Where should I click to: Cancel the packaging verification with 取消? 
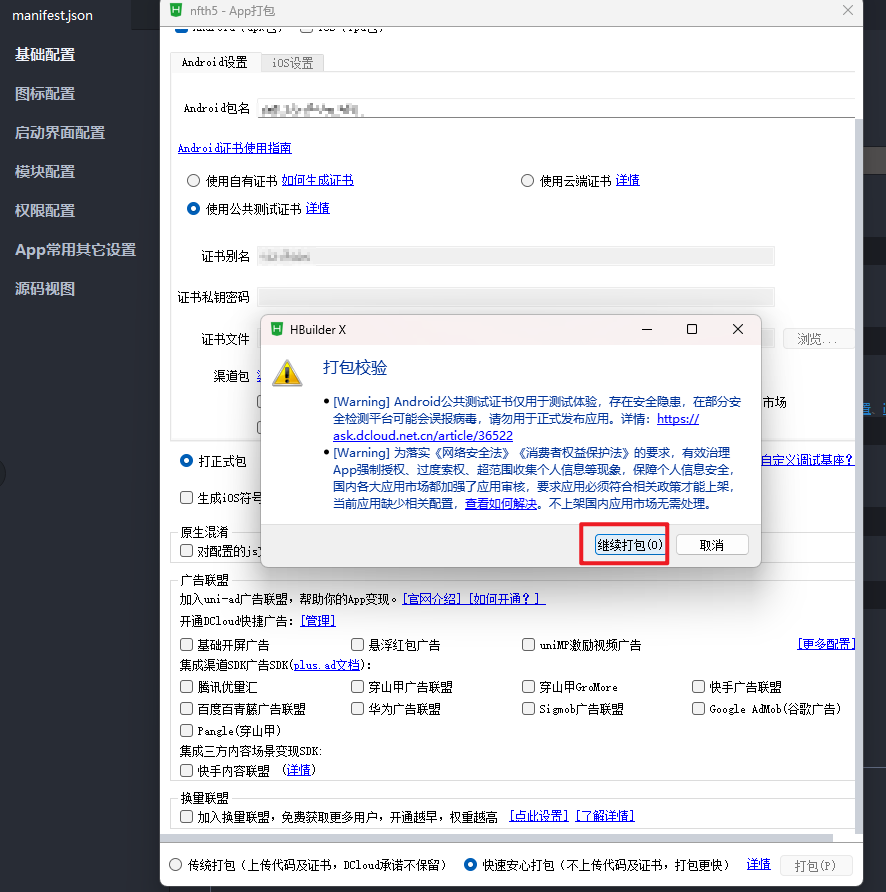tap(712, 545)
